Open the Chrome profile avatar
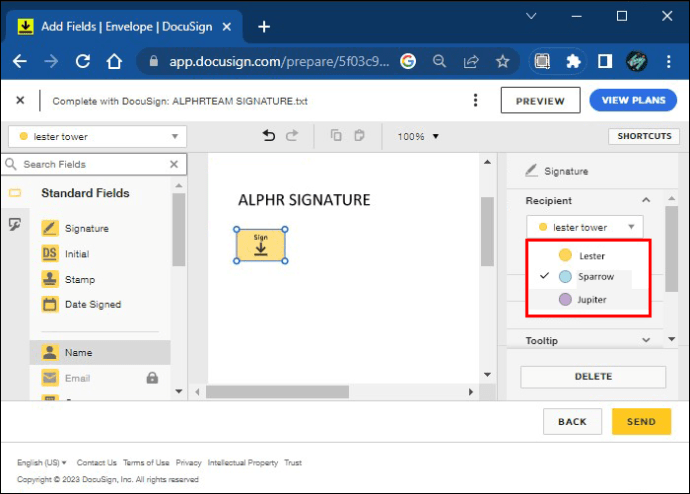This screenshot has height=494, width=690. coord(636,61)
